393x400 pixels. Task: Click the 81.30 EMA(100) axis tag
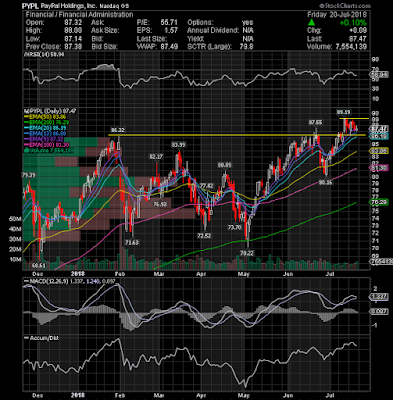[x=379, y=168]
